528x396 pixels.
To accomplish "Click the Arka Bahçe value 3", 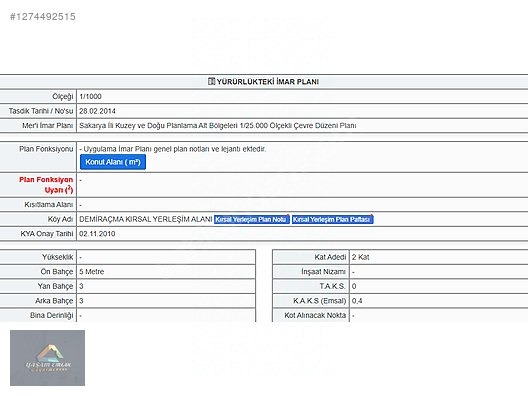I will click(x=81, y=301).
